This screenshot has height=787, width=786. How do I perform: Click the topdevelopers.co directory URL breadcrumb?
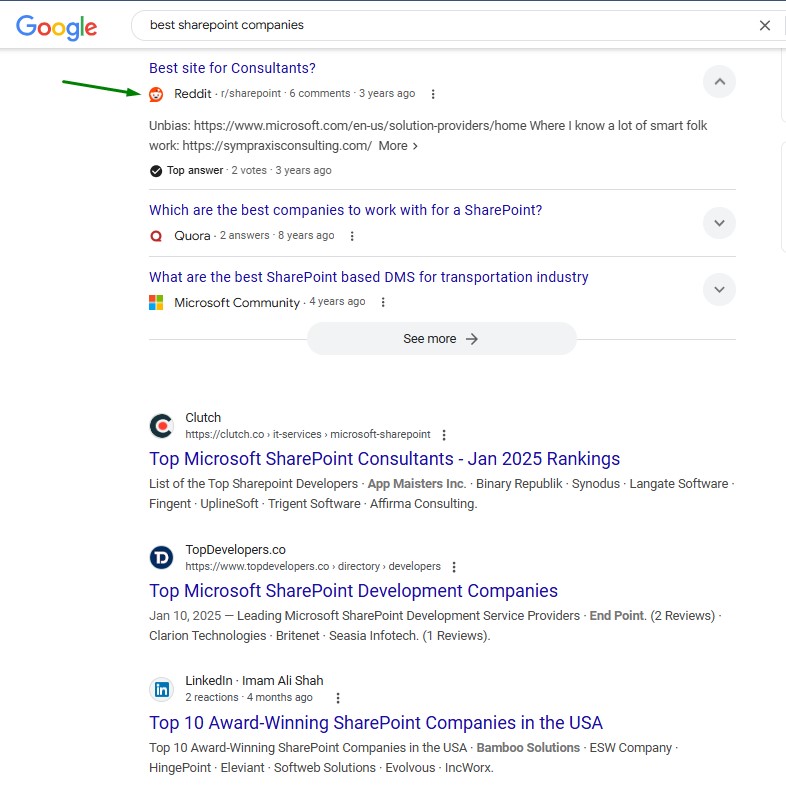pos(313,566)
